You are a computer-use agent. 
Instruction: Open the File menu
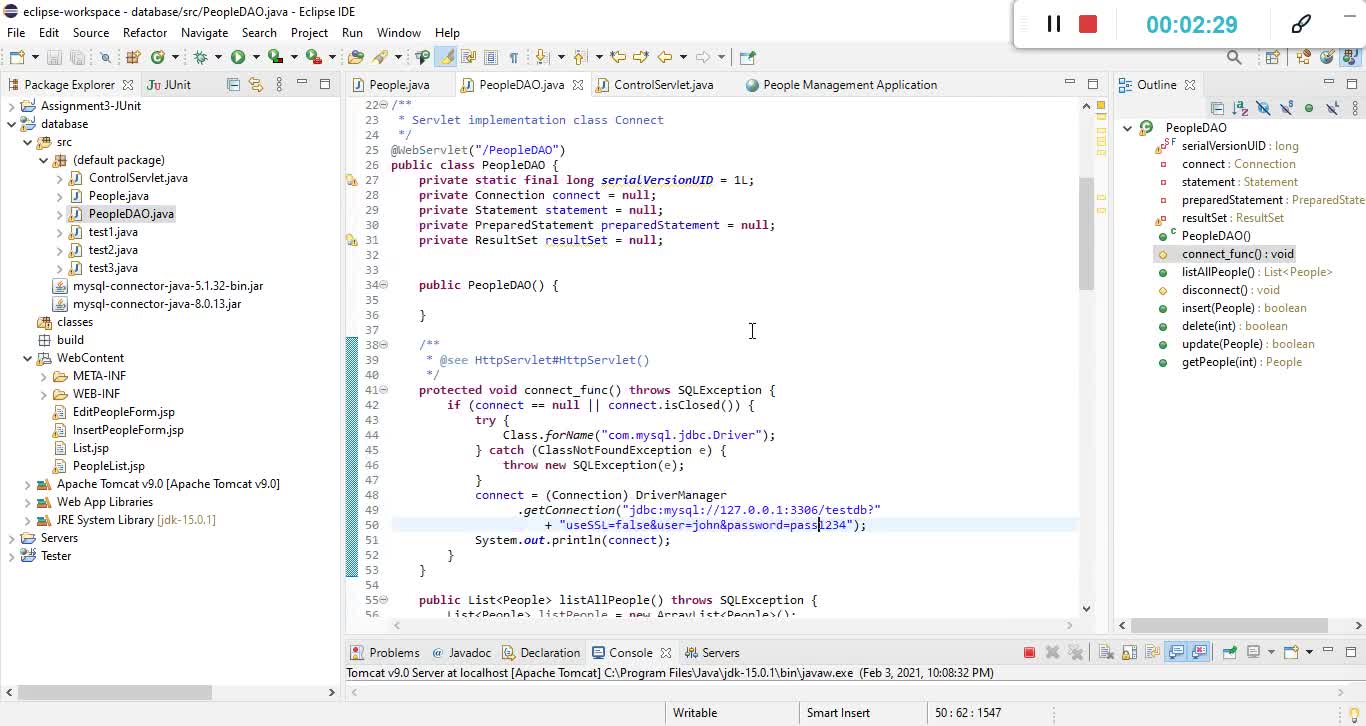16,33
